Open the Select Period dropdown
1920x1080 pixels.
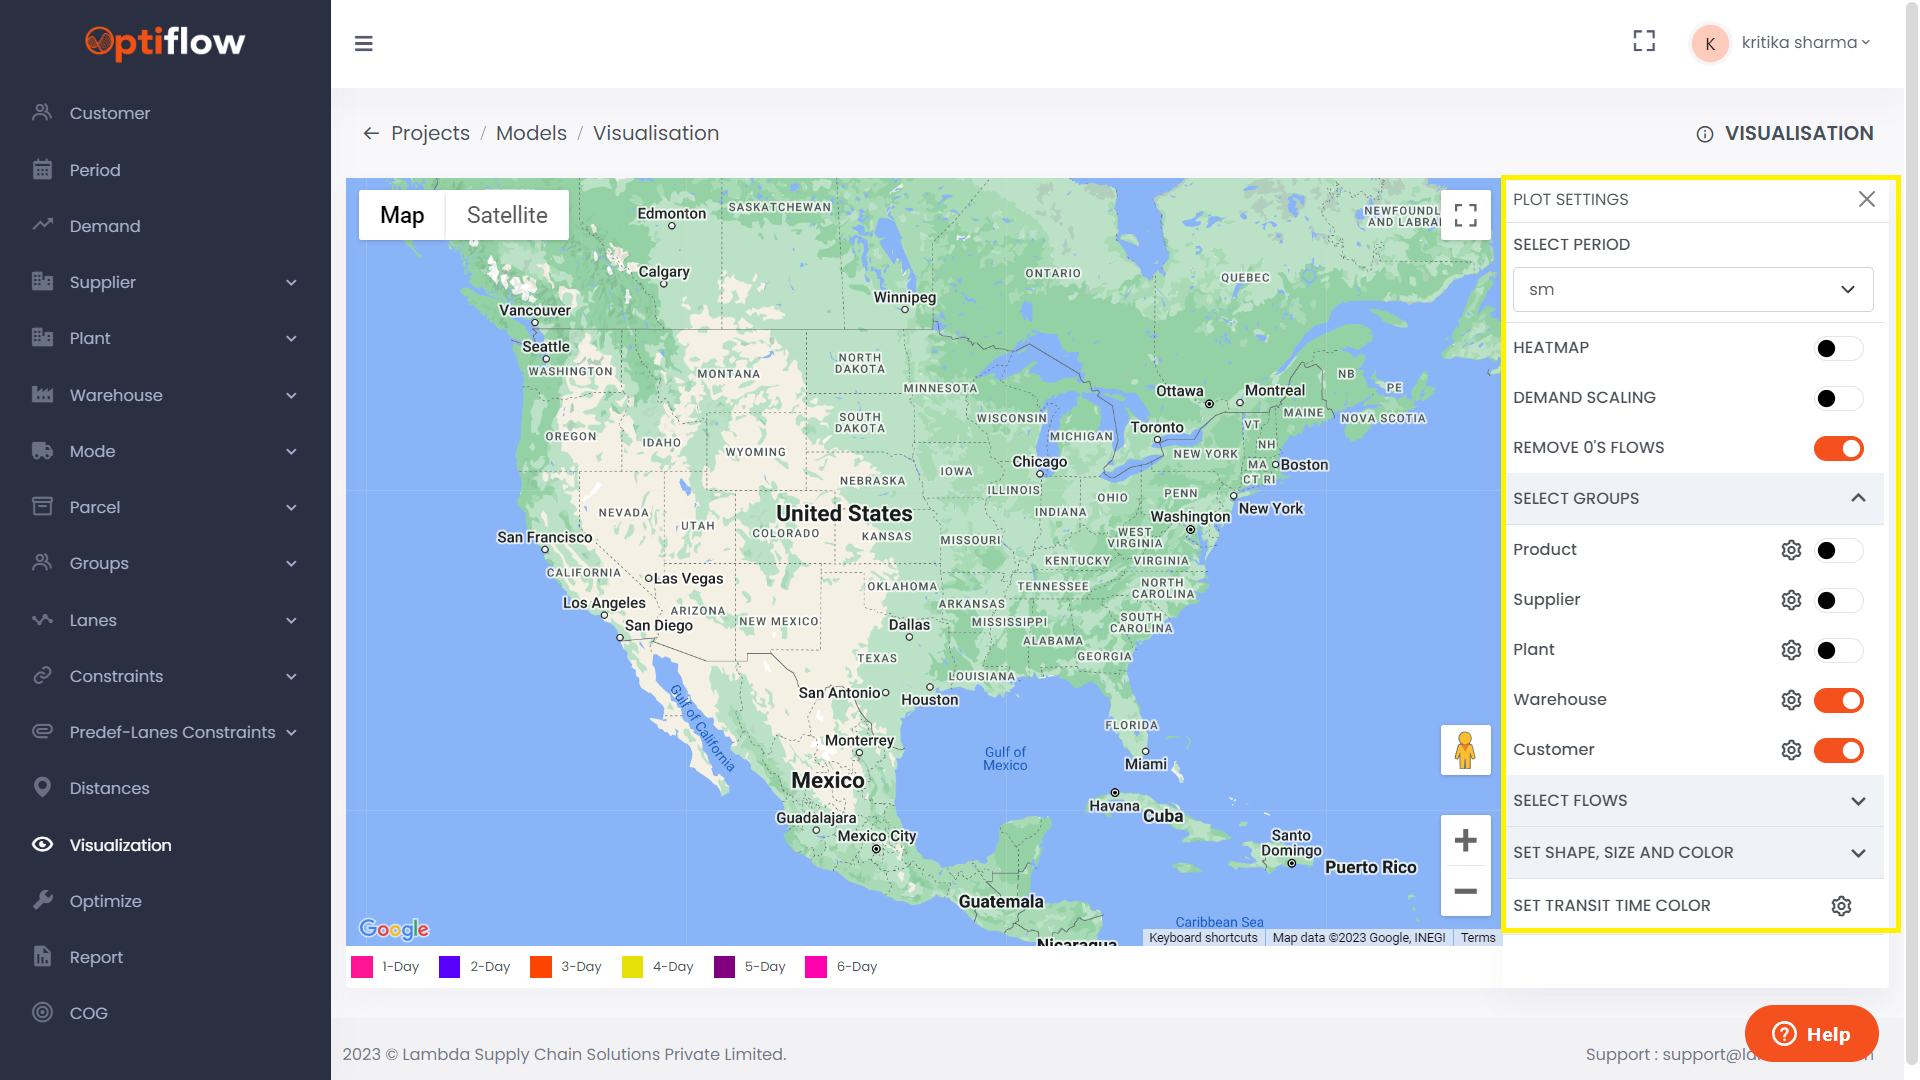(1692, 289)
